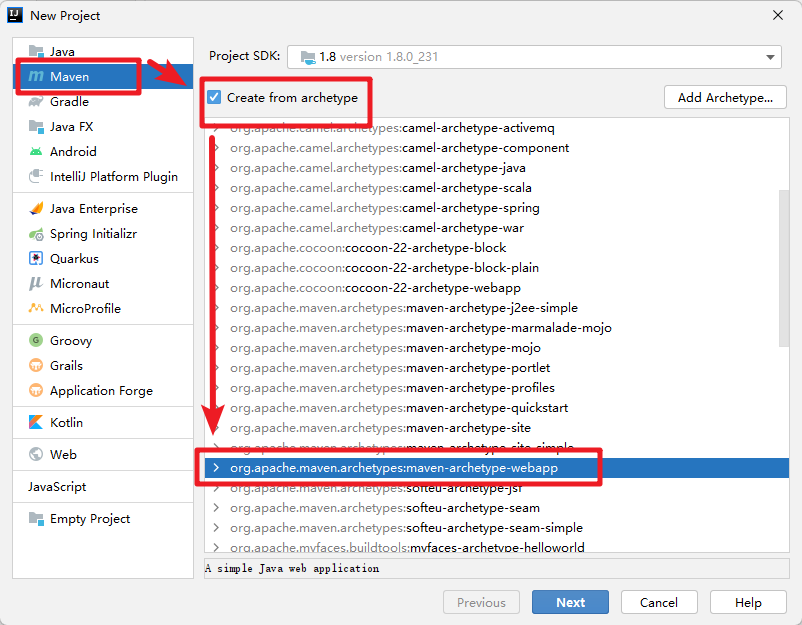Click the Add Archetype button
This screenshot has width=802, height=625.
click(x=725, y=97)
